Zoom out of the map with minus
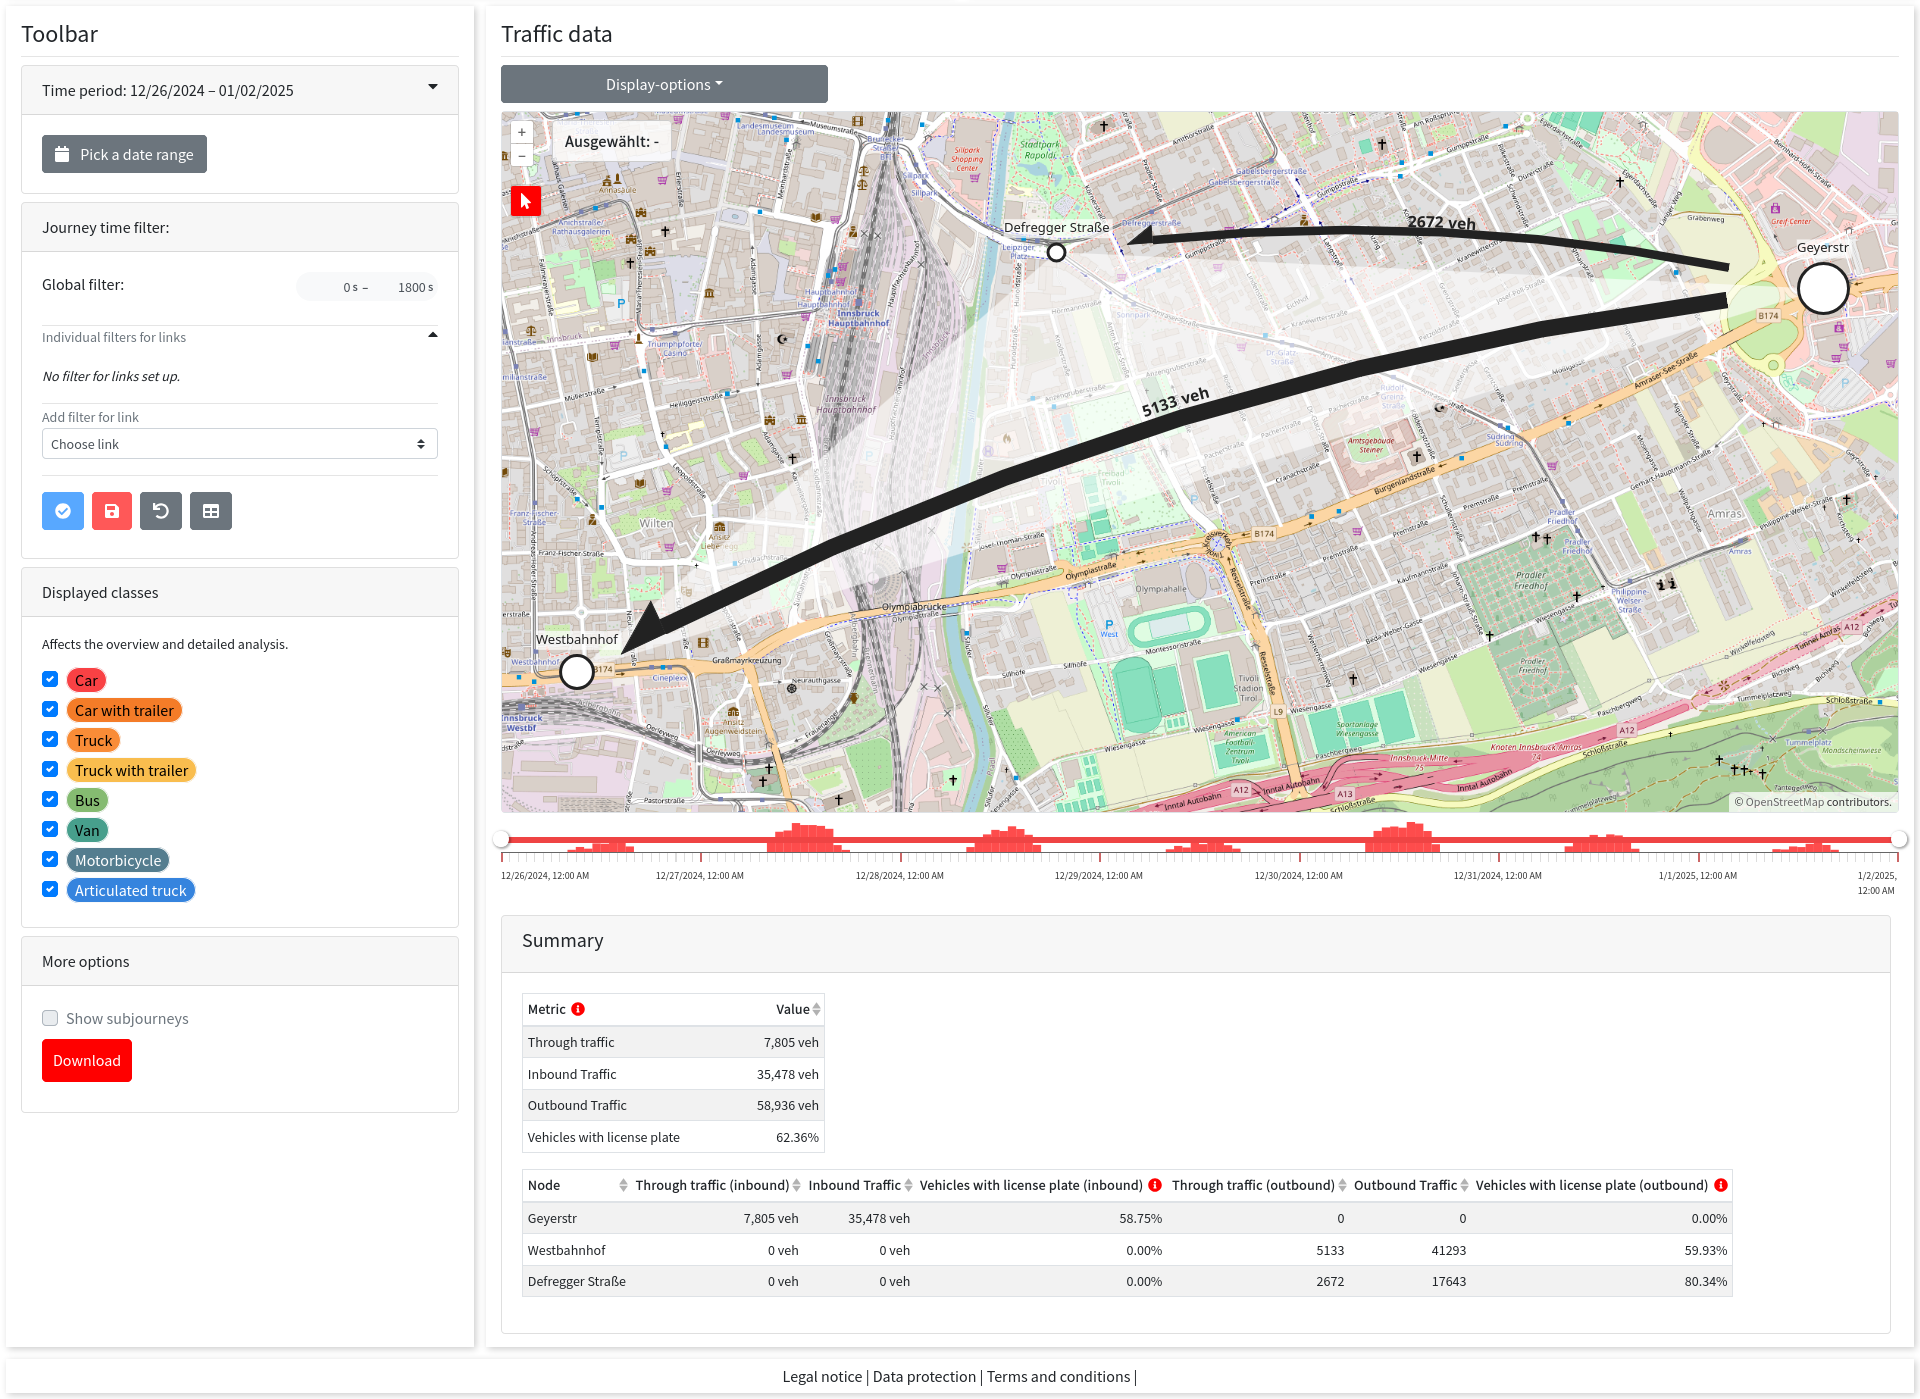 point(522,155)
